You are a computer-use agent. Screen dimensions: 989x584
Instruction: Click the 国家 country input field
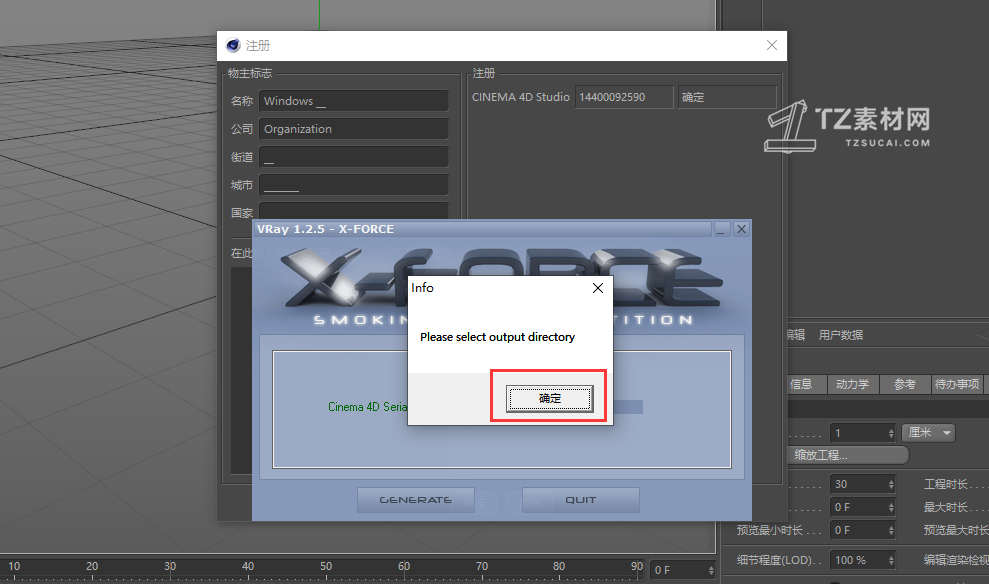(x=353, y=211)
